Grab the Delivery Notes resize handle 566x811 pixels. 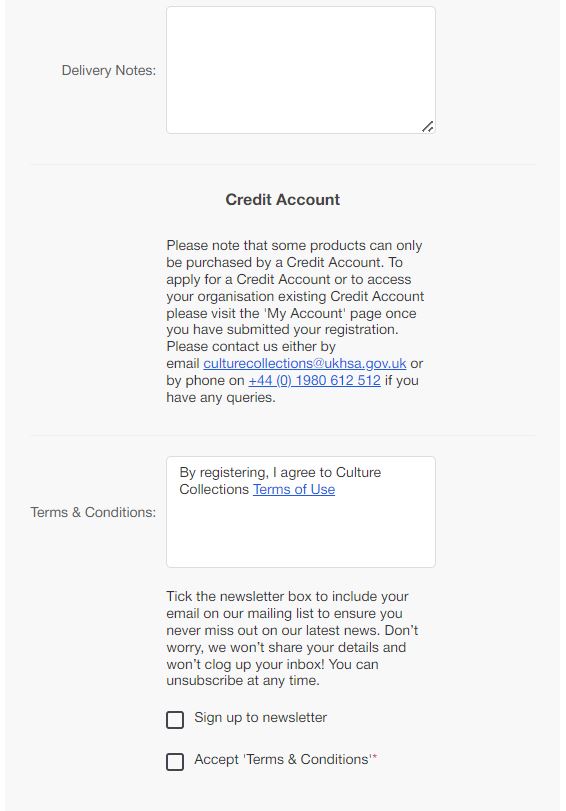(x=428, y=126)
